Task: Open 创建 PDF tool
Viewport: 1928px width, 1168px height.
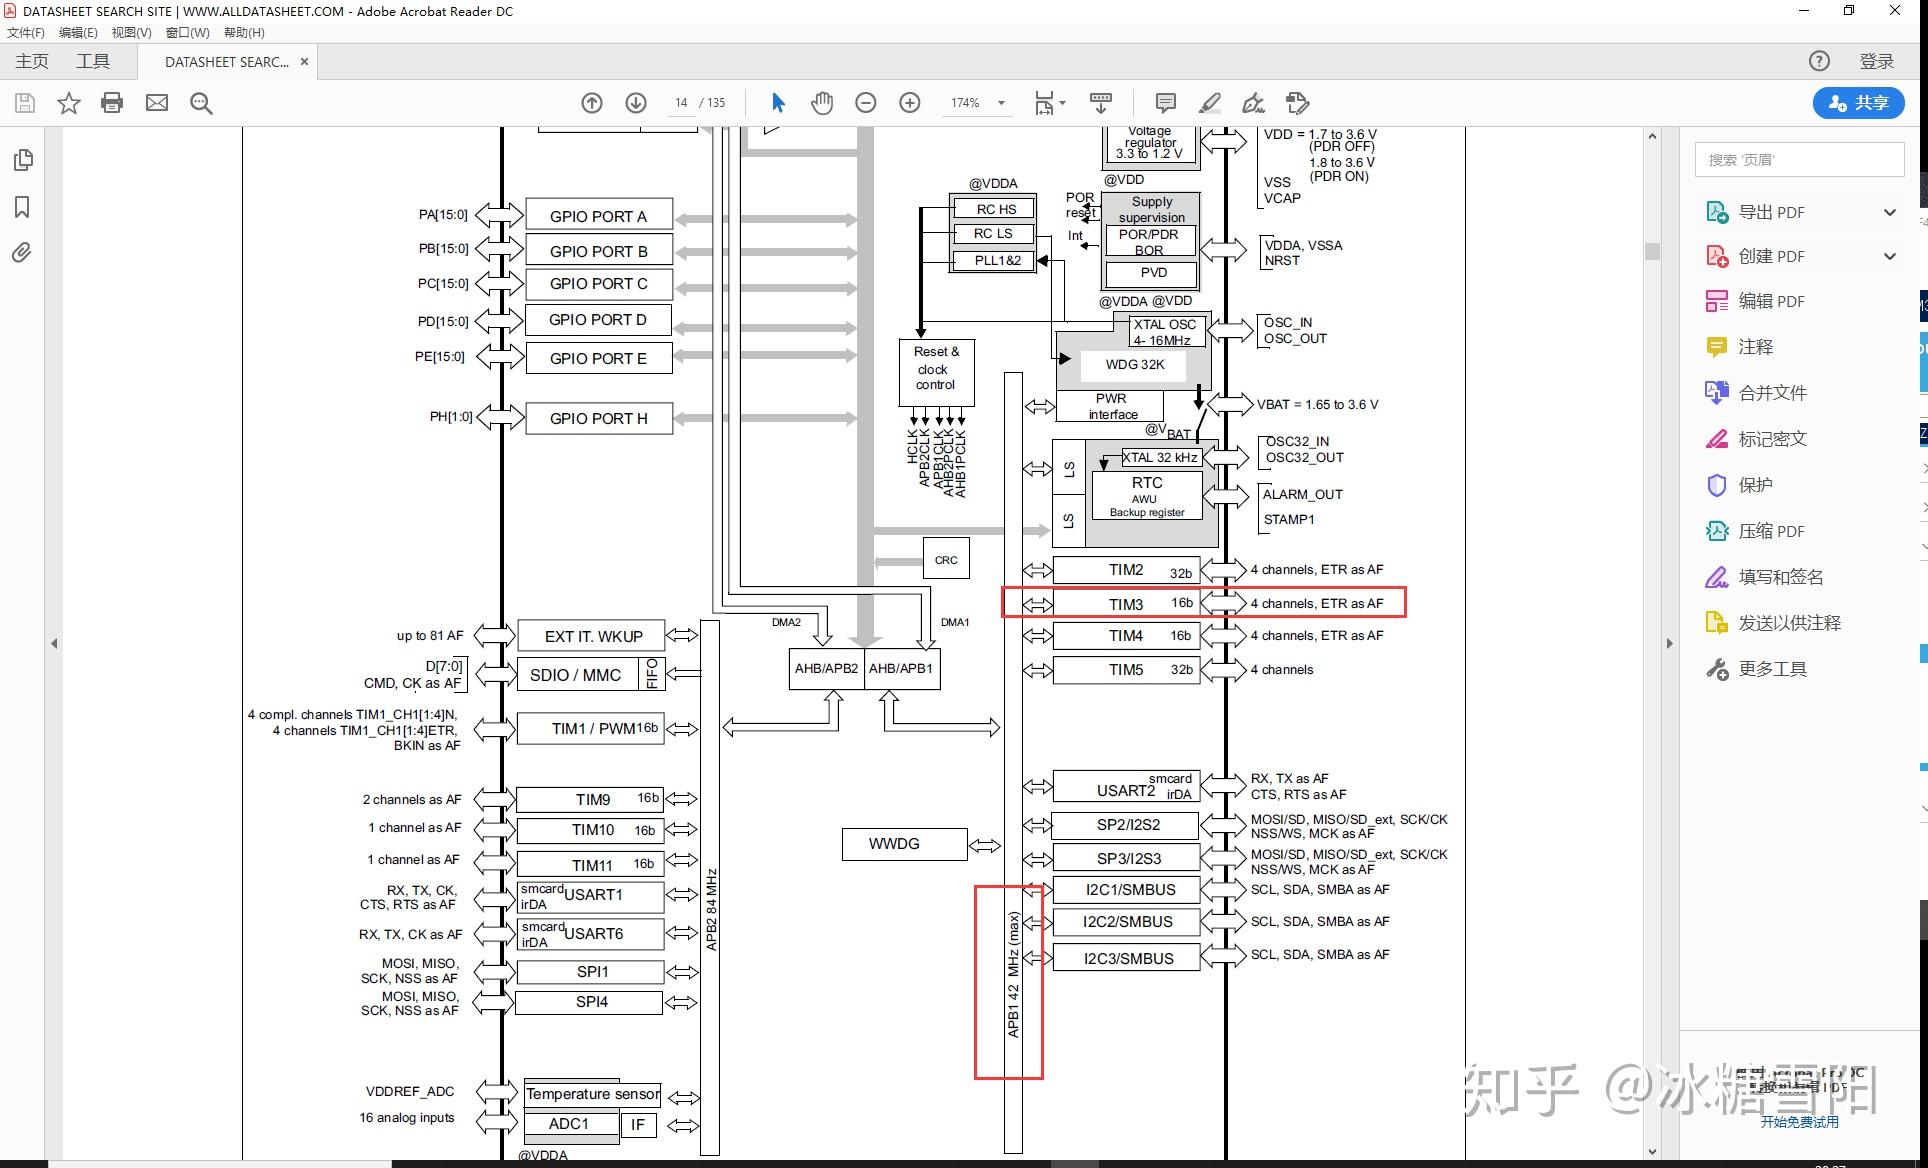Action: pos(1771,256)
